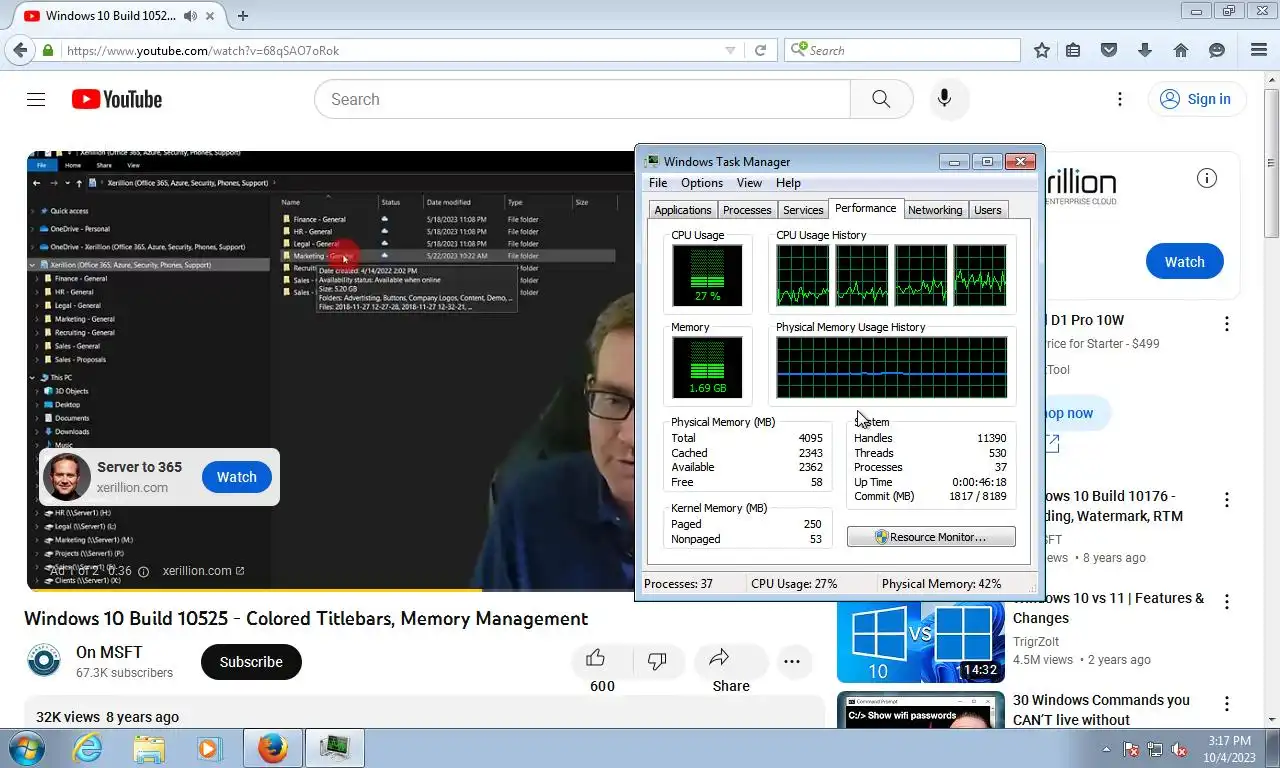Go back in Firefox
The width and height of the screenshot is (1280, 768).
[20, 50]
